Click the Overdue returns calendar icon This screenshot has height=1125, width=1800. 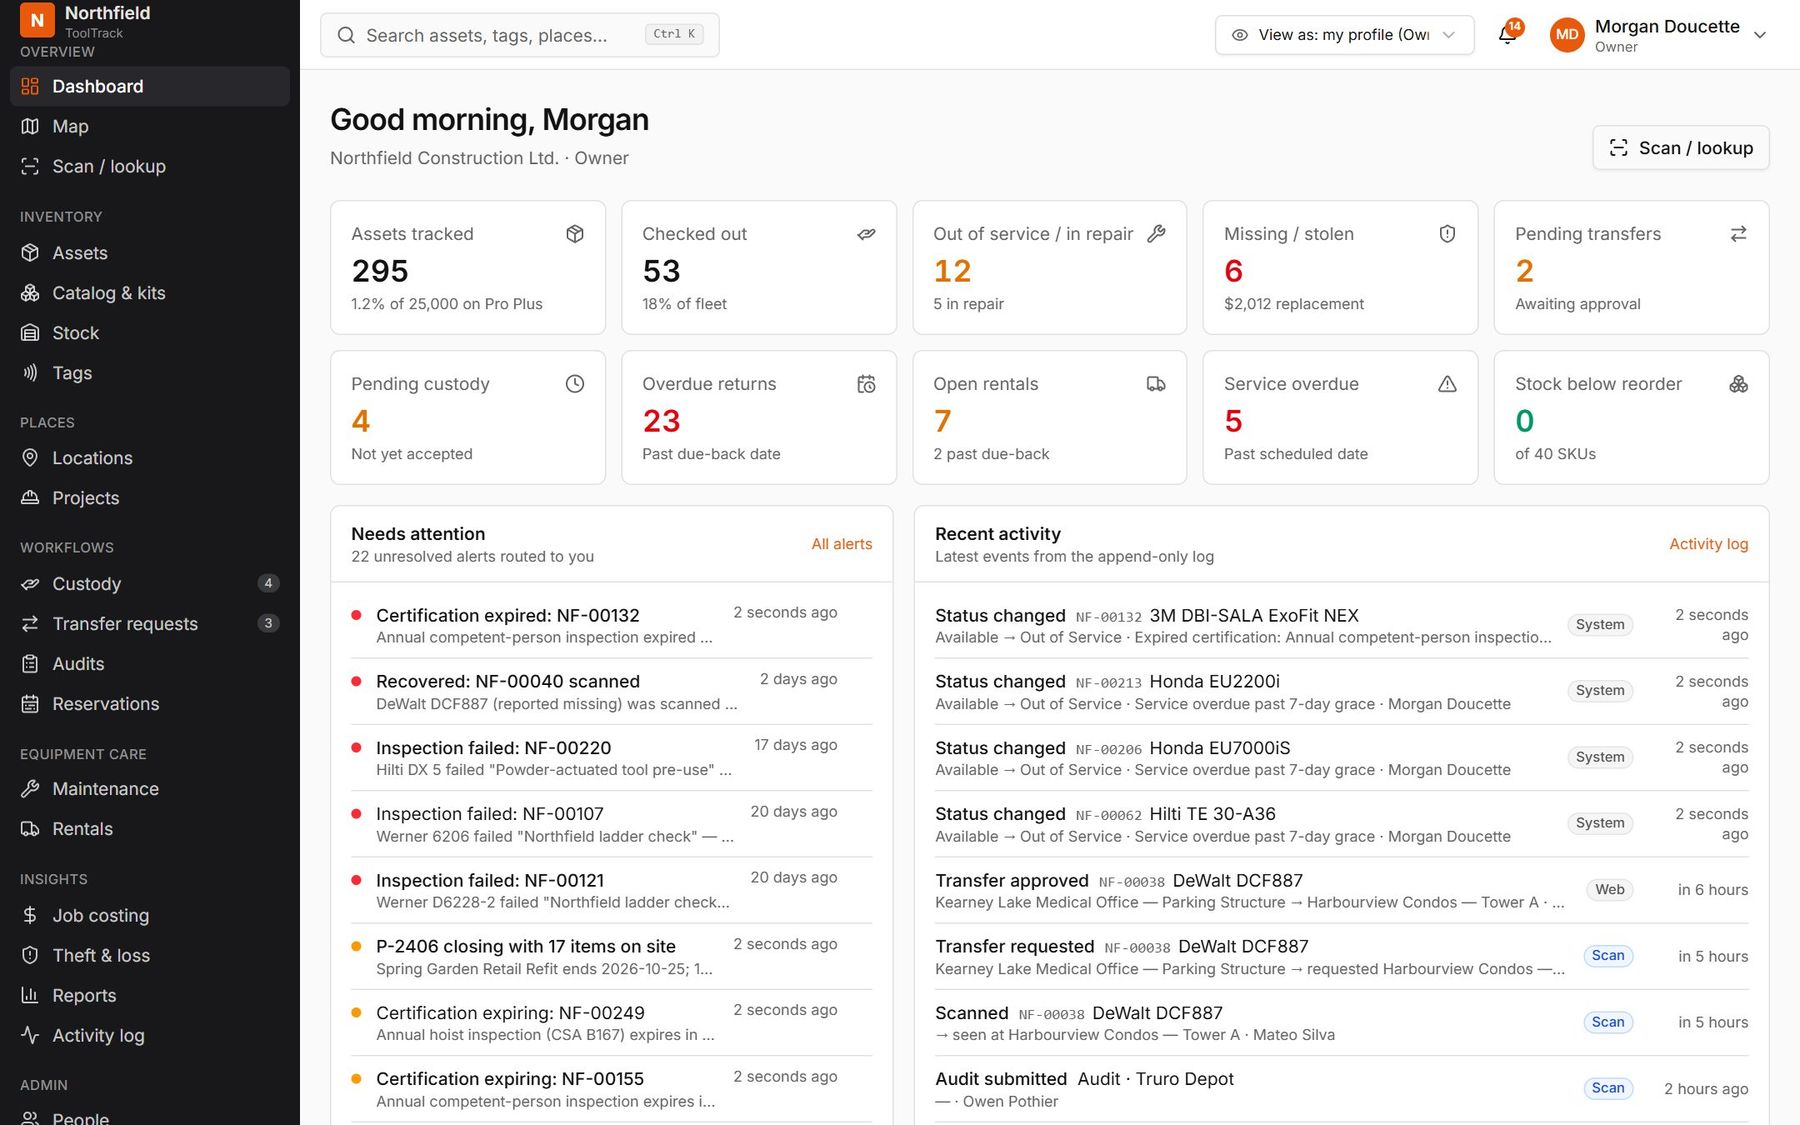tap(866, 384)
